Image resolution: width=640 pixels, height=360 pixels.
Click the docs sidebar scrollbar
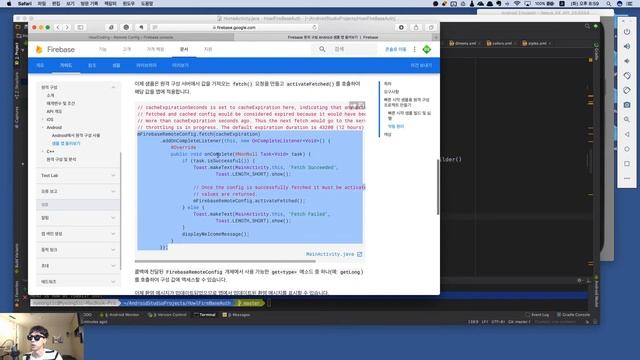coord(120,211)
